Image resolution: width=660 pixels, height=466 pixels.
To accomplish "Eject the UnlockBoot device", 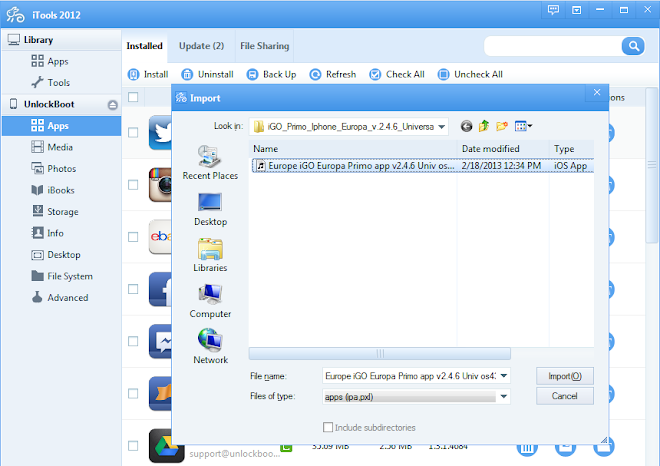I will pyautogui.click(x=112, y=104).
